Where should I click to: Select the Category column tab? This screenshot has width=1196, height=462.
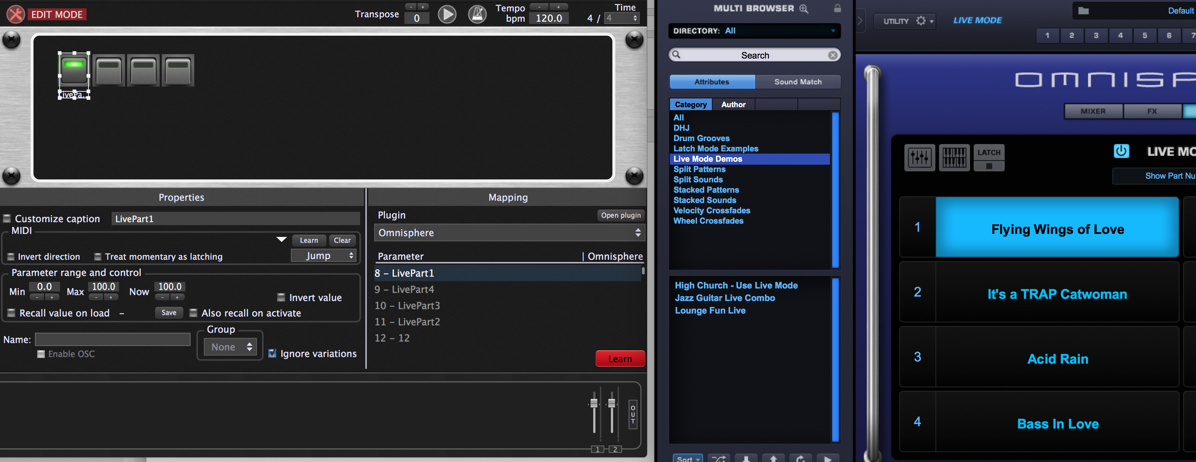tap(691, 104)
